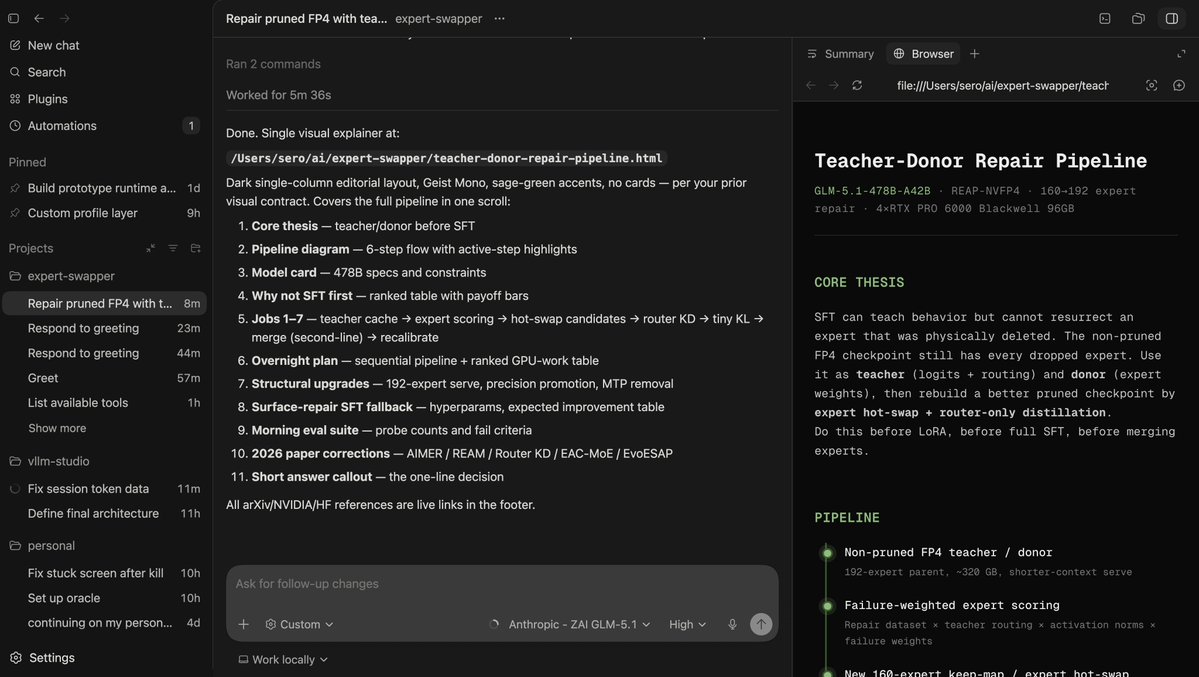Go forward in the embedded browser
This screenshot has width=1199, height=677.
pos(833,86)
